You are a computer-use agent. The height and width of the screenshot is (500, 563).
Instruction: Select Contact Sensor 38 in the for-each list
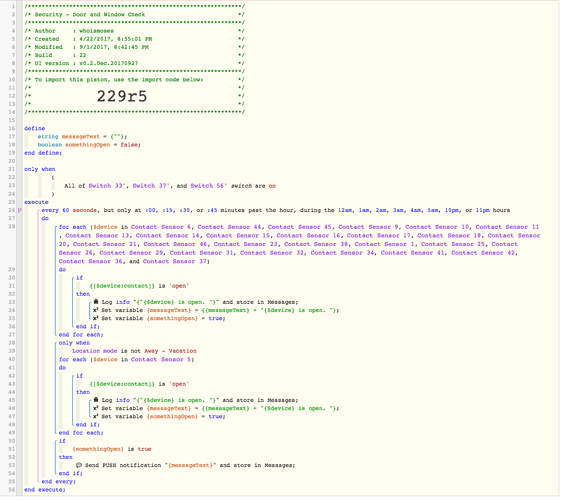coord(316,245)
